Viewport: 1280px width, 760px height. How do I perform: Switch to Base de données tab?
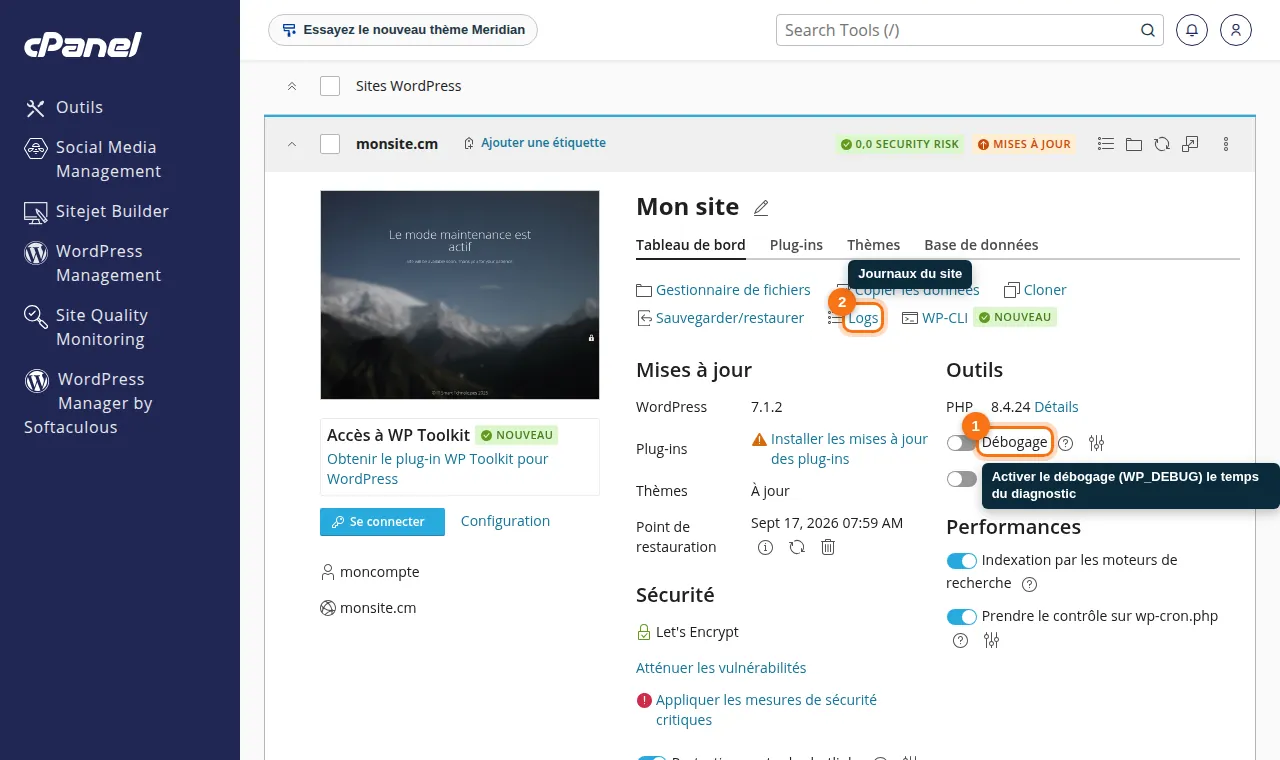pos(981,245)
